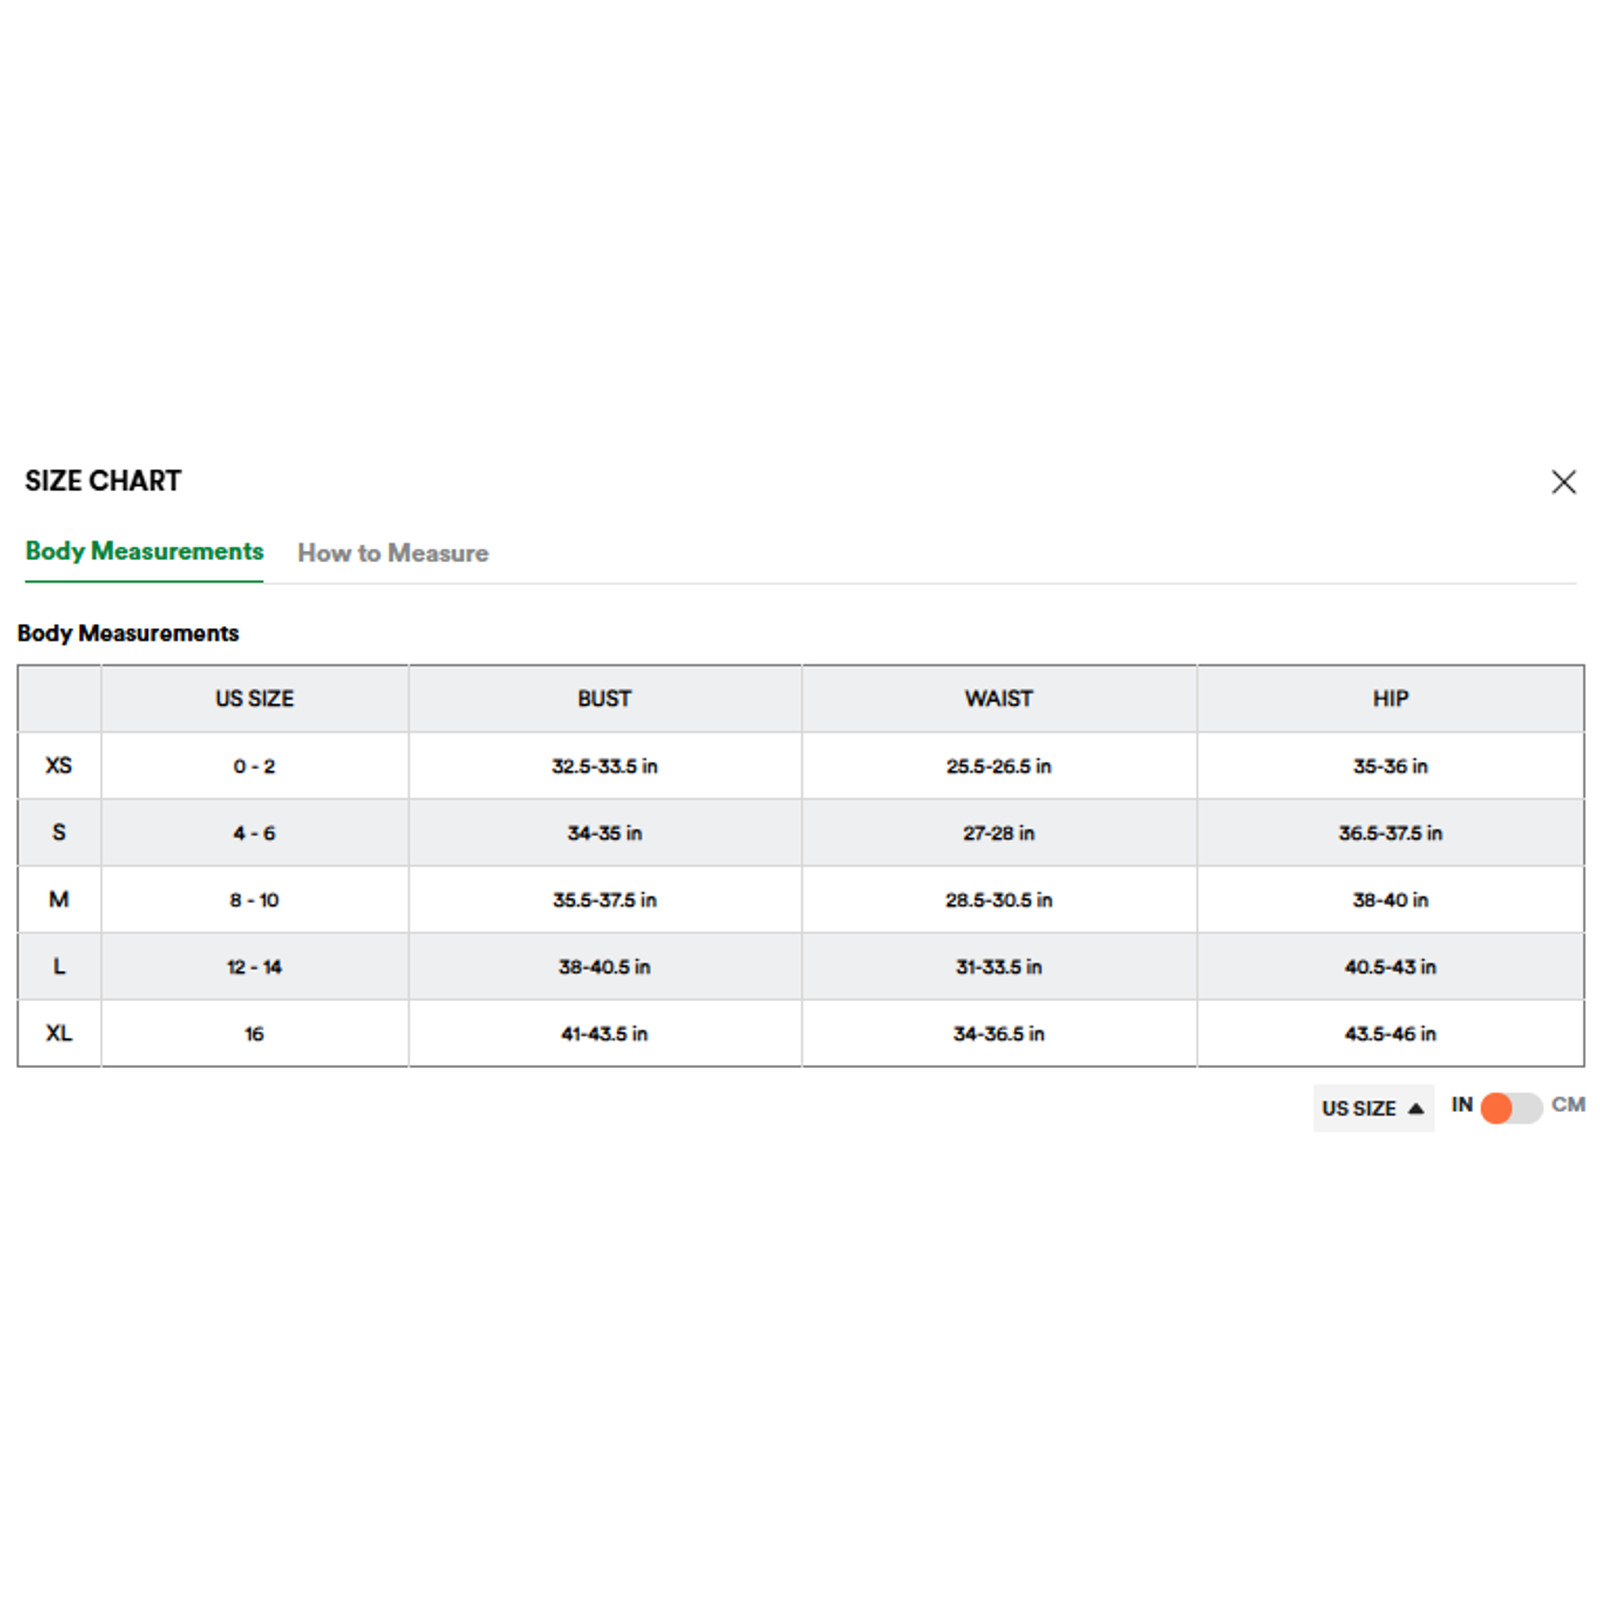Click the up arrow beside US SIZE
1600x1600 pixels.
1415,1108
